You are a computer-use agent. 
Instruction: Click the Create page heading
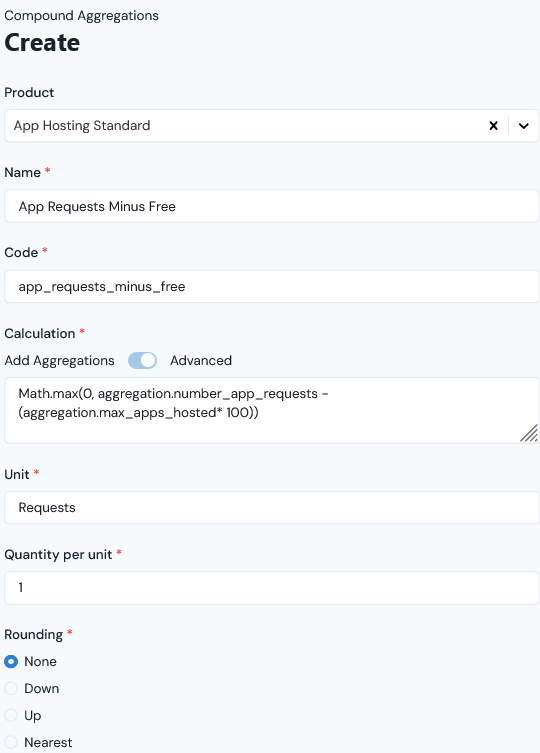tap(42, 43)
